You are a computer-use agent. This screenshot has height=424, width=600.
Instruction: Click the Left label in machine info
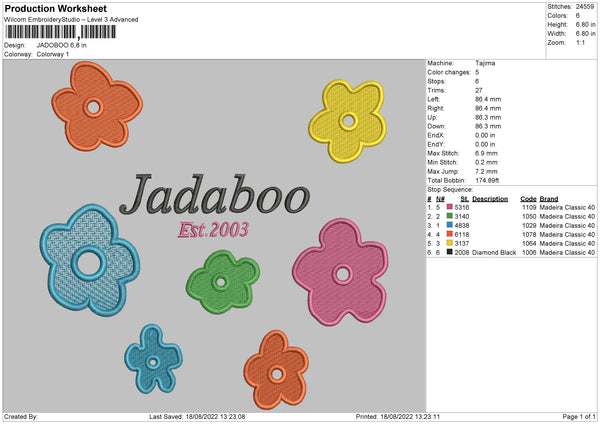tap(433, 99)
